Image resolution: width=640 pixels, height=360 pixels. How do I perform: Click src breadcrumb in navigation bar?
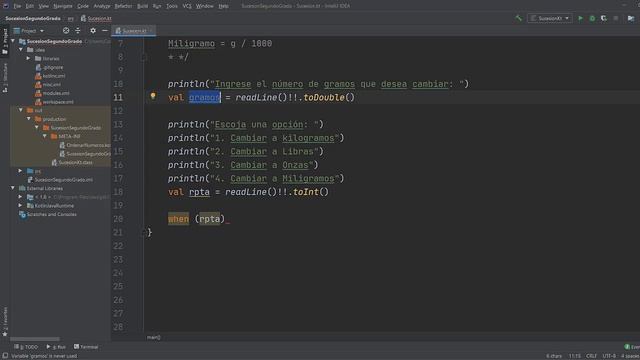tap(71, 18)
